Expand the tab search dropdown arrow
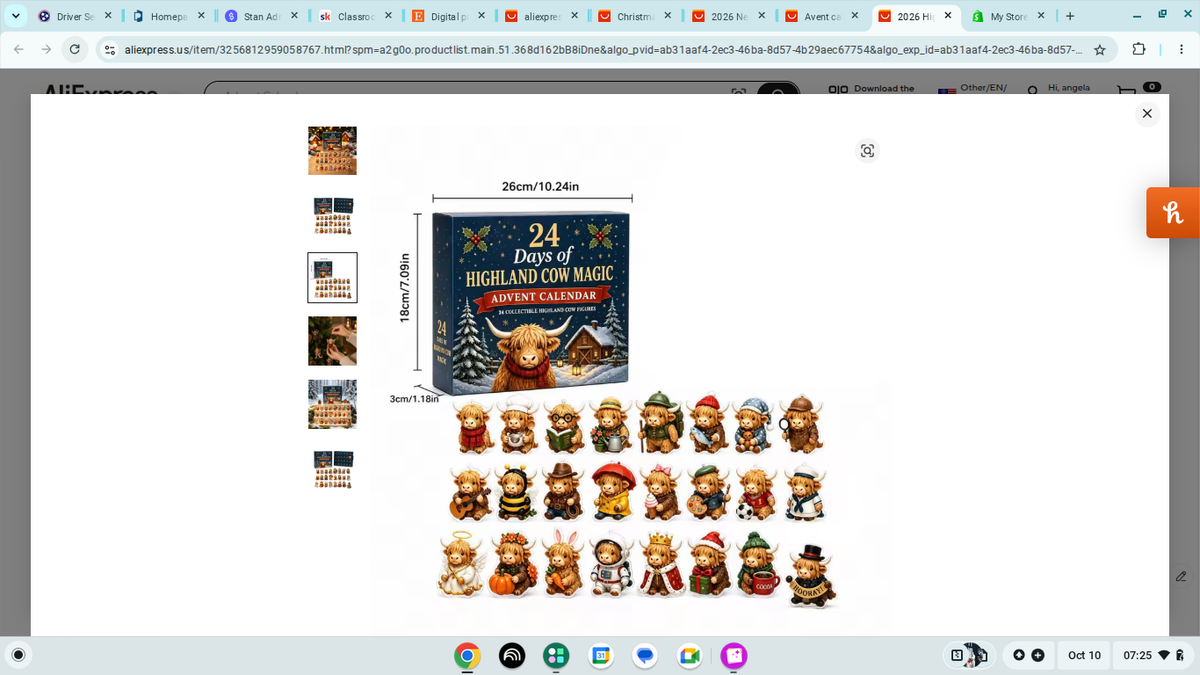The image size is (1200, 675). (x=16, y=16)
